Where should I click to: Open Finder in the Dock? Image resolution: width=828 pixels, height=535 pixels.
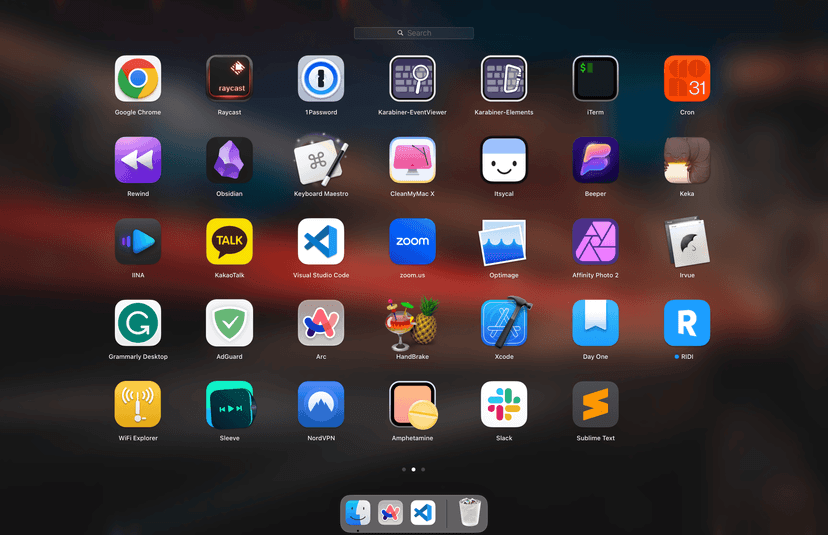[x=358, y=513]
